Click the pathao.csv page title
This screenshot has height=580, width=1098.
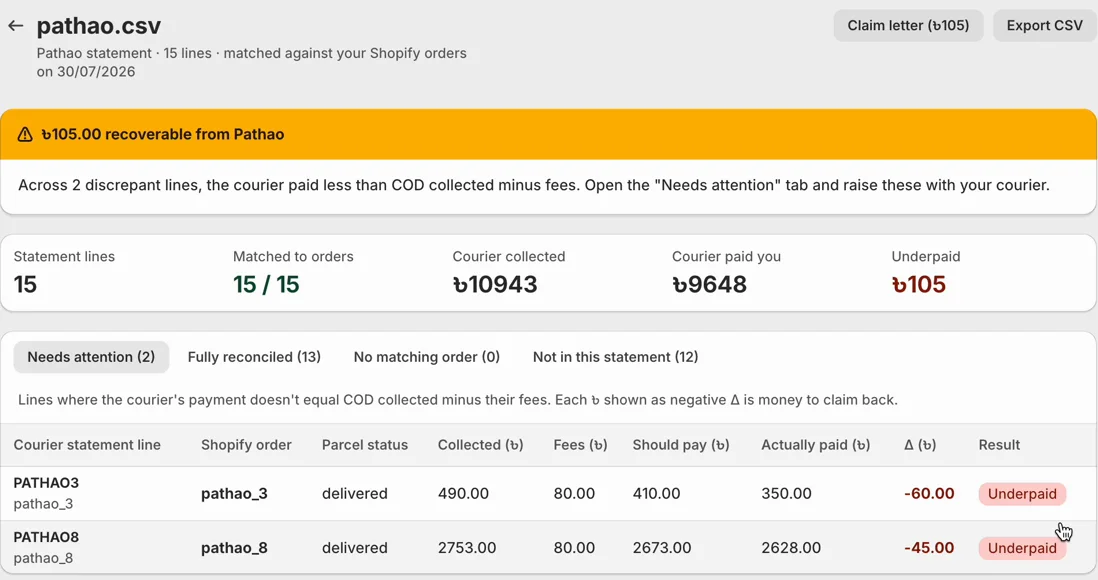point(99,26)
